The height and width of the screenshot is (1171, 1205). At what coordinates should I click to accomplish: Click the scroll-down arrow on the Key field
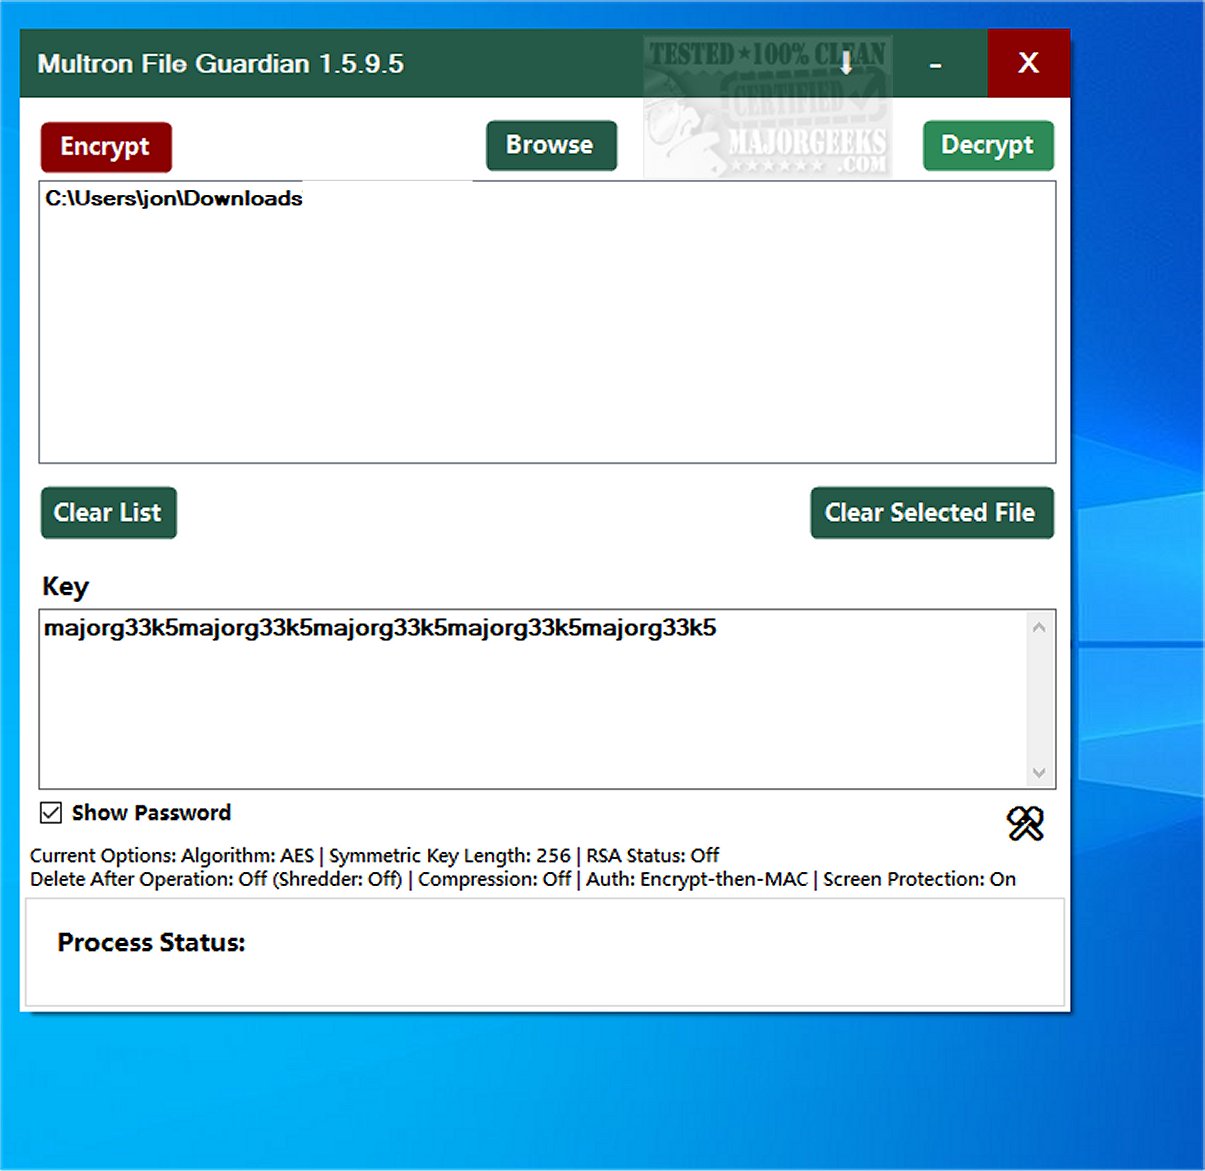coord(1040,772)
